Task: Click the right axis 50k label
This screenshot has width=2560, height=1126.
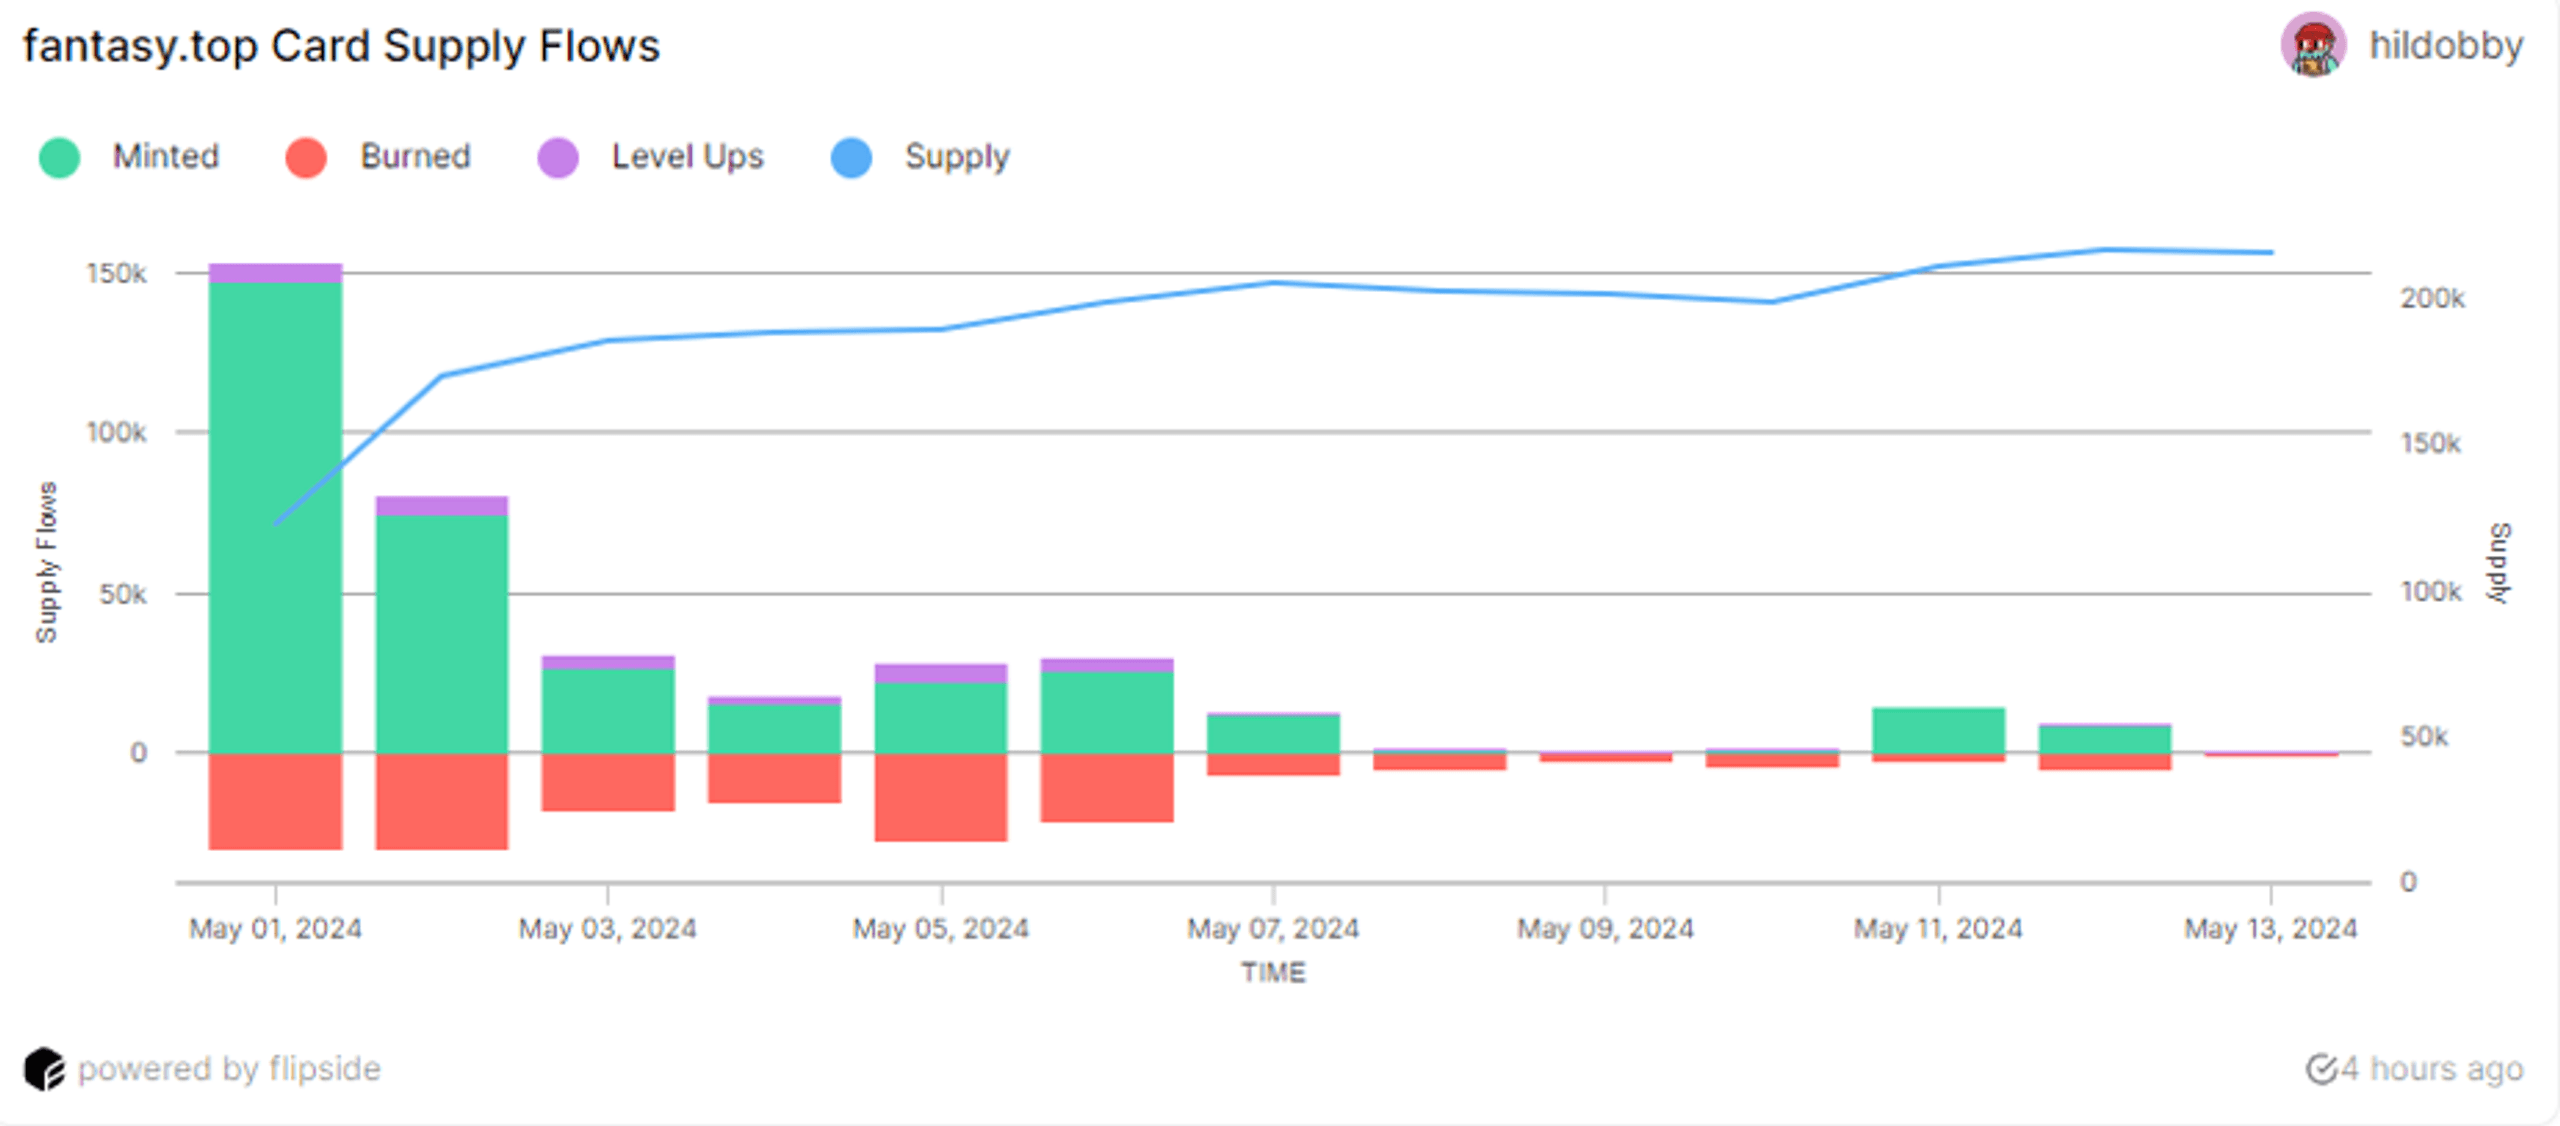Action: (2425, 737)
